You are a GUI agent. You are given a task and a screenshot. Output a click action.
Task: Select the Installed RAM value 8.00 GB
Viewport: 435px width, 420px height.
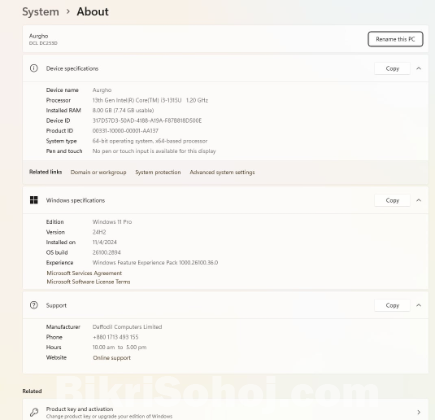tap(123, 110)
